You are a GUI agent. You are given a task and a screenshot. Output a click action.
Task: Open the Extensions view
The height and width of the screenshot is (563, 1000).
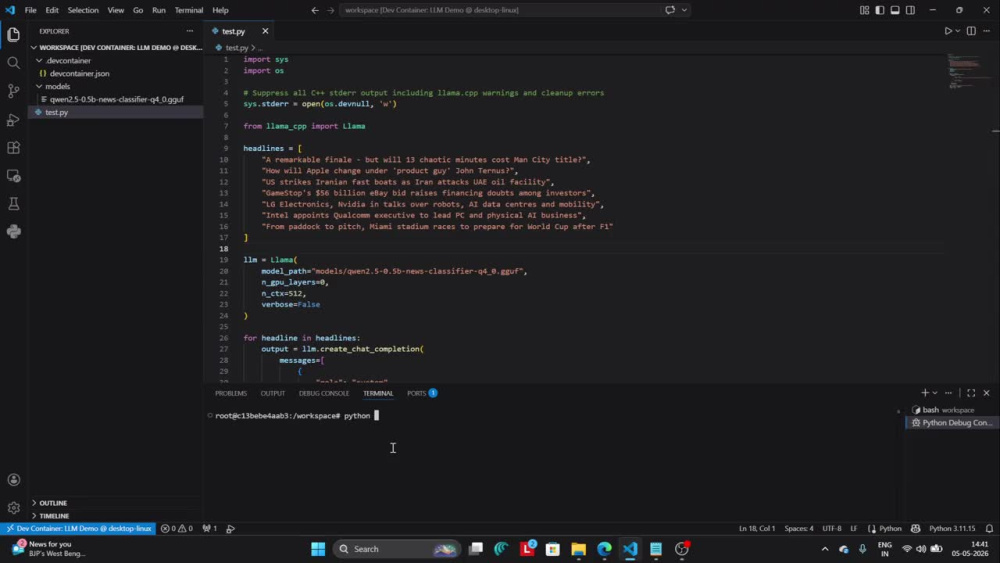tap(13, 148)
